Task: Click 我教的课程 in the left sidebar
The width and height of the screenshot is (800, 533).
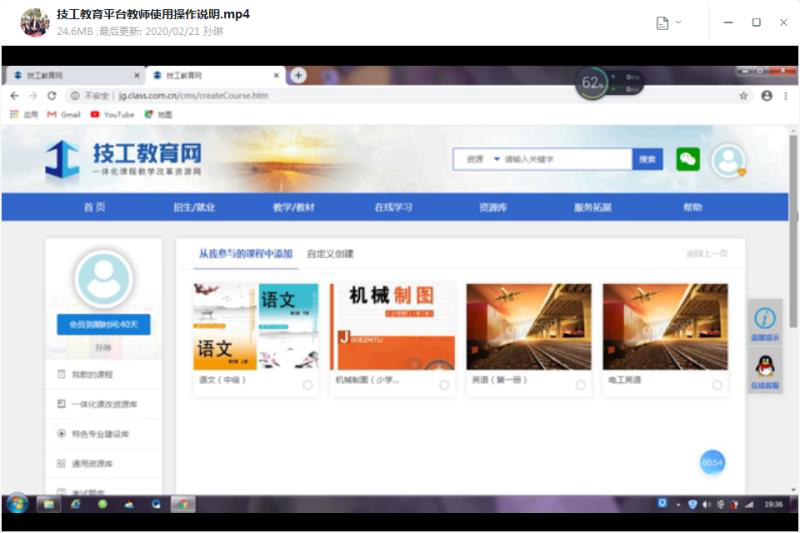Action: click(92, 374)
